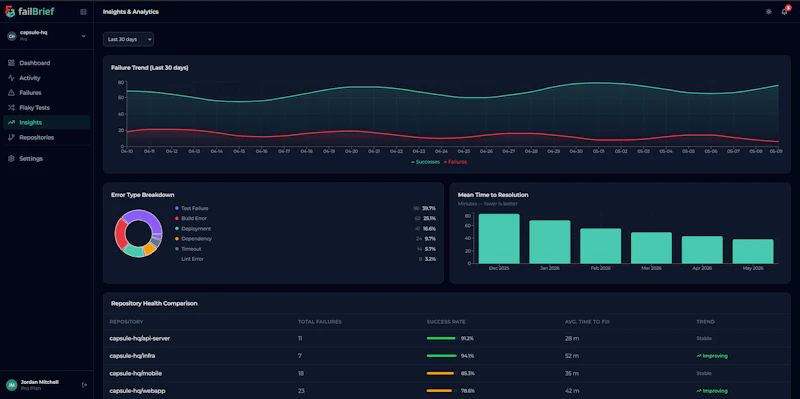The width and height of the screenshot is (800, 399).
Task: Click the Activity pulse icon
Action: (x=11, y=78)
